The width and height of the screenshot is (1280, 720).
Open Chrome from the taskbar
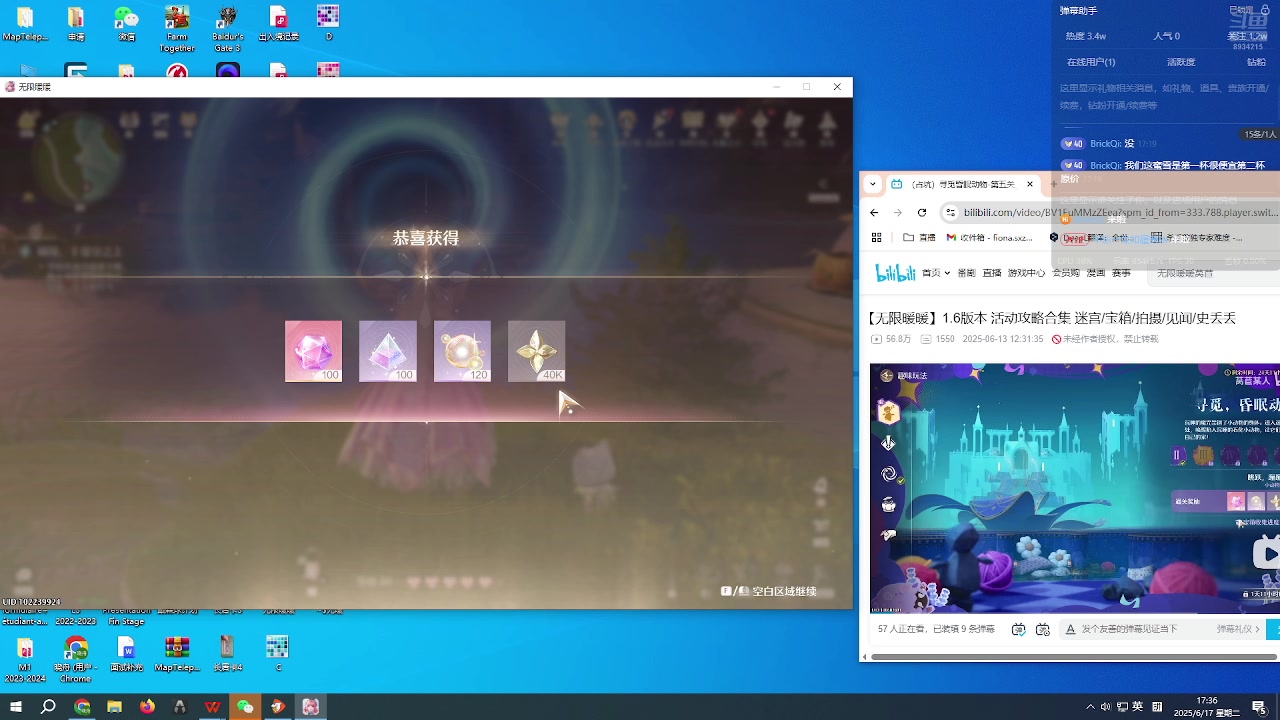tap(82, 707)
